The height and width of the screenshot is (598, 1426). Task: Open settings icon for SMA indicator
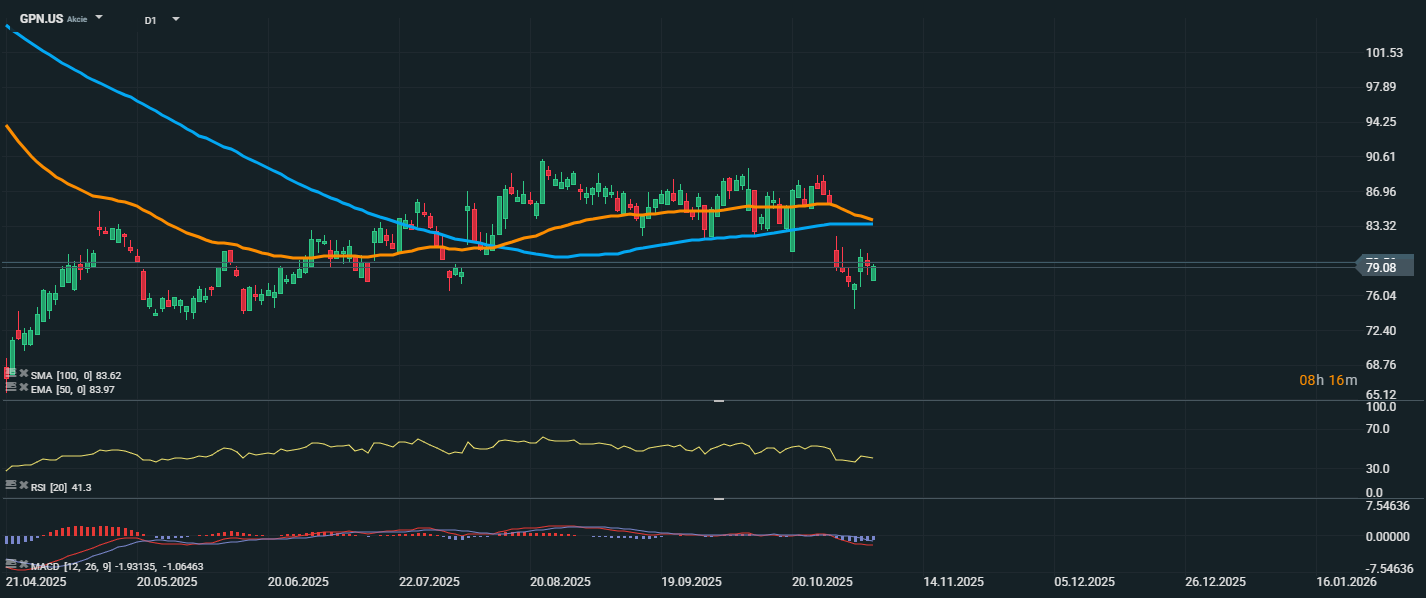(11, 373)
